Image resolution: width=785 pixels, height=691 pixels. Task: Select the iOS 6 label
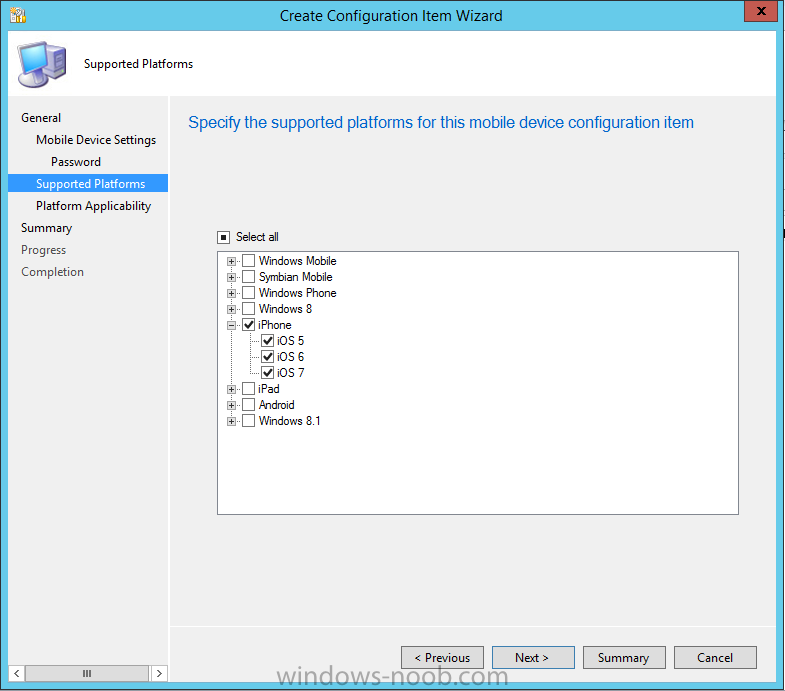pyautogui.click(x=290, y=357)
